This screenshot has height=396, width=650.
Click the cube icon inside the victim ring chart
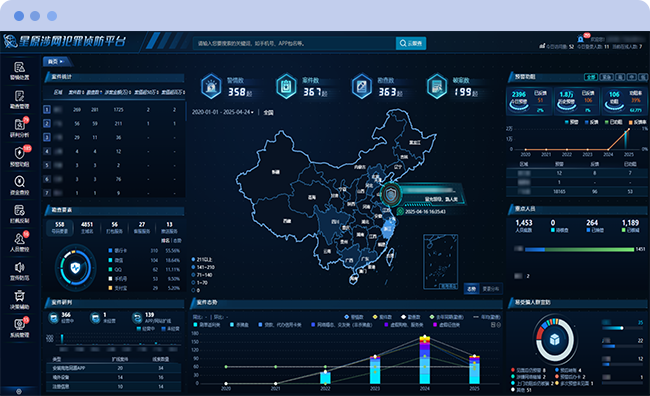555,340
